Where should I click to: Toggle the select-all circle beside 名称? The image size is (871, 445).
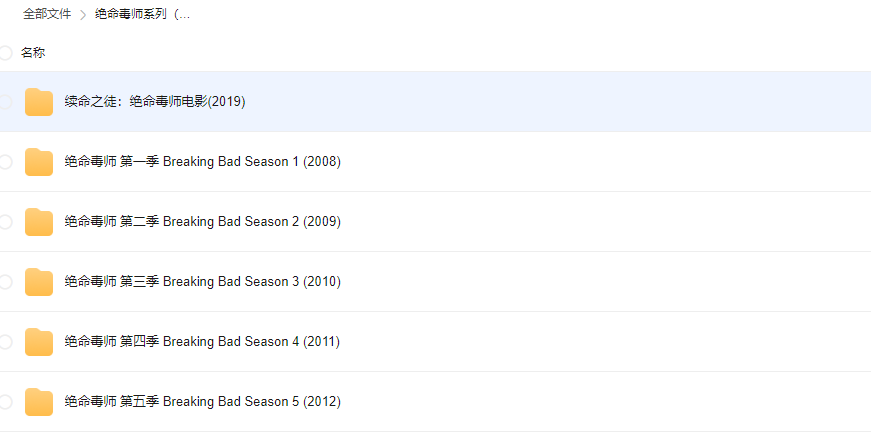click(x=5, y=53)
